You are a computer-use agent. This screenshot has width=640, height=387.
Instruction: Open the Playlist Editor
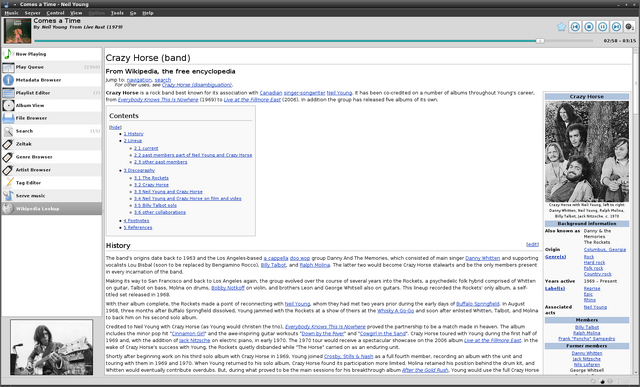[51, 93]
